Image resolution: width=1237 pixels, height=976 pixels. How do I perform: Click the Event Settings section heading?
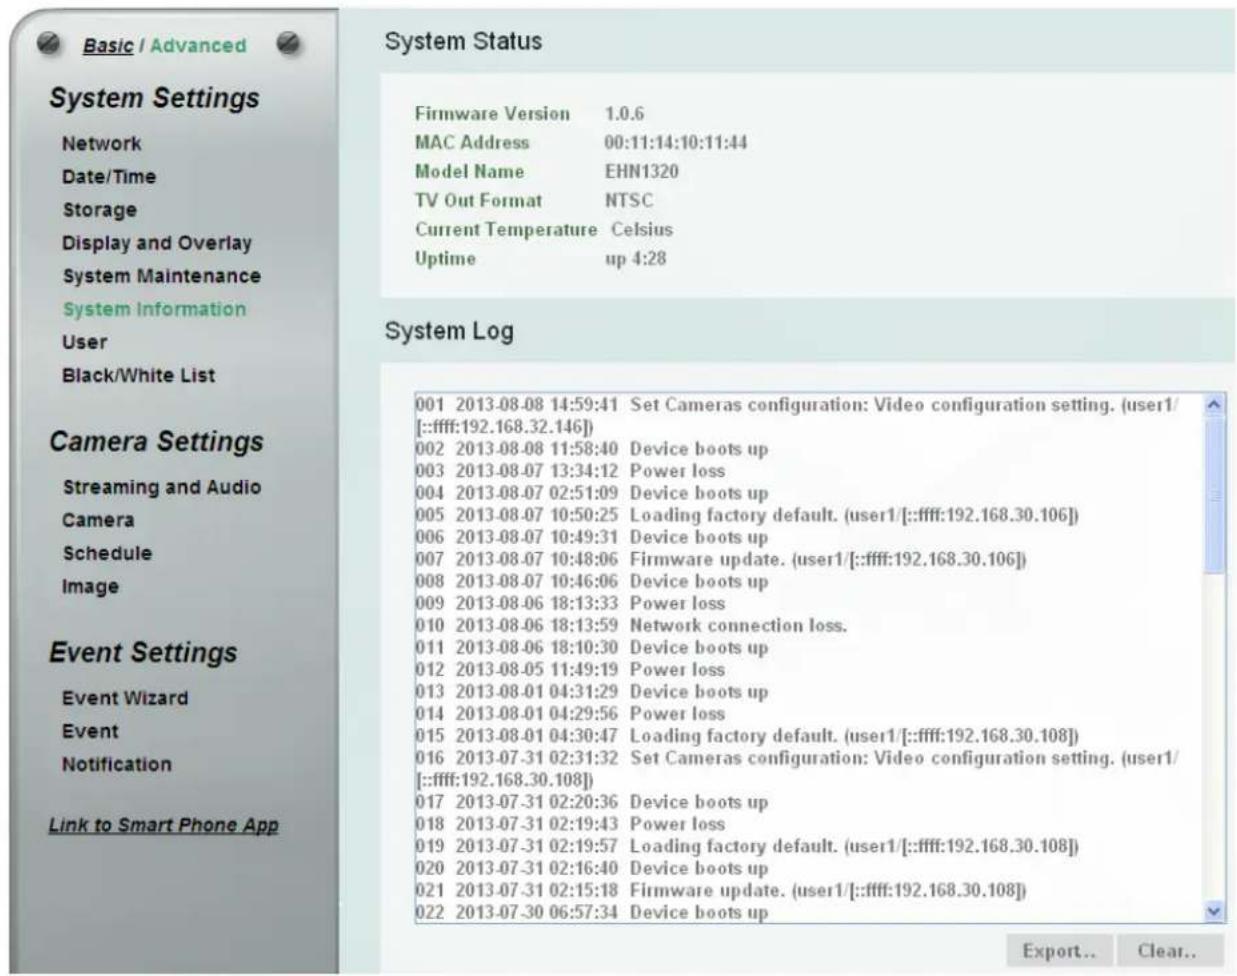tap(143, 653)
